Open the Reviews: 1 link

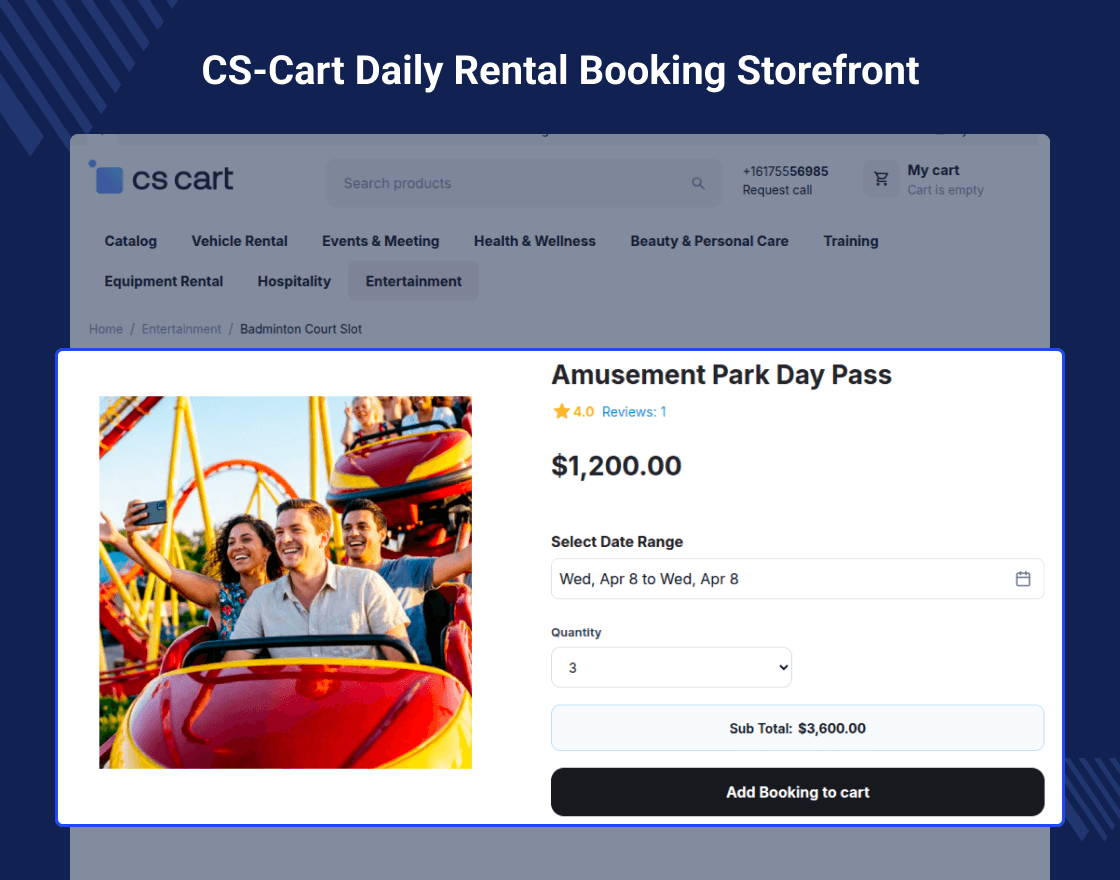click(634, 411)
